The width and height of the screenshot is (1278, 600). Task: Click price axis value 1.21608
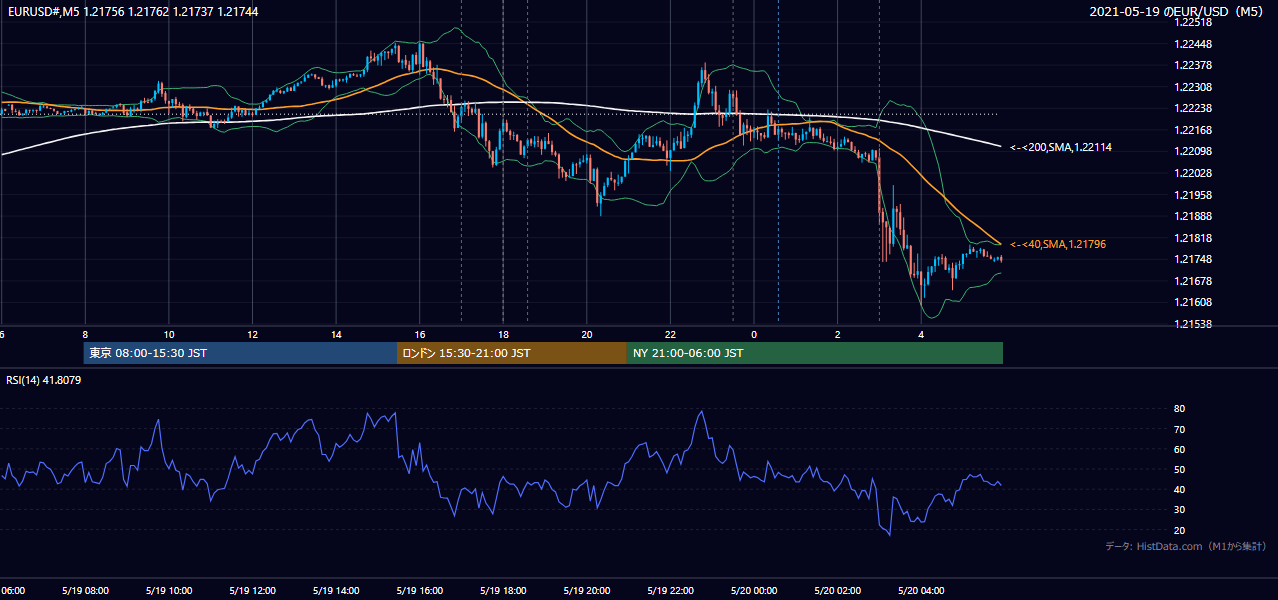click(1194, 302)
